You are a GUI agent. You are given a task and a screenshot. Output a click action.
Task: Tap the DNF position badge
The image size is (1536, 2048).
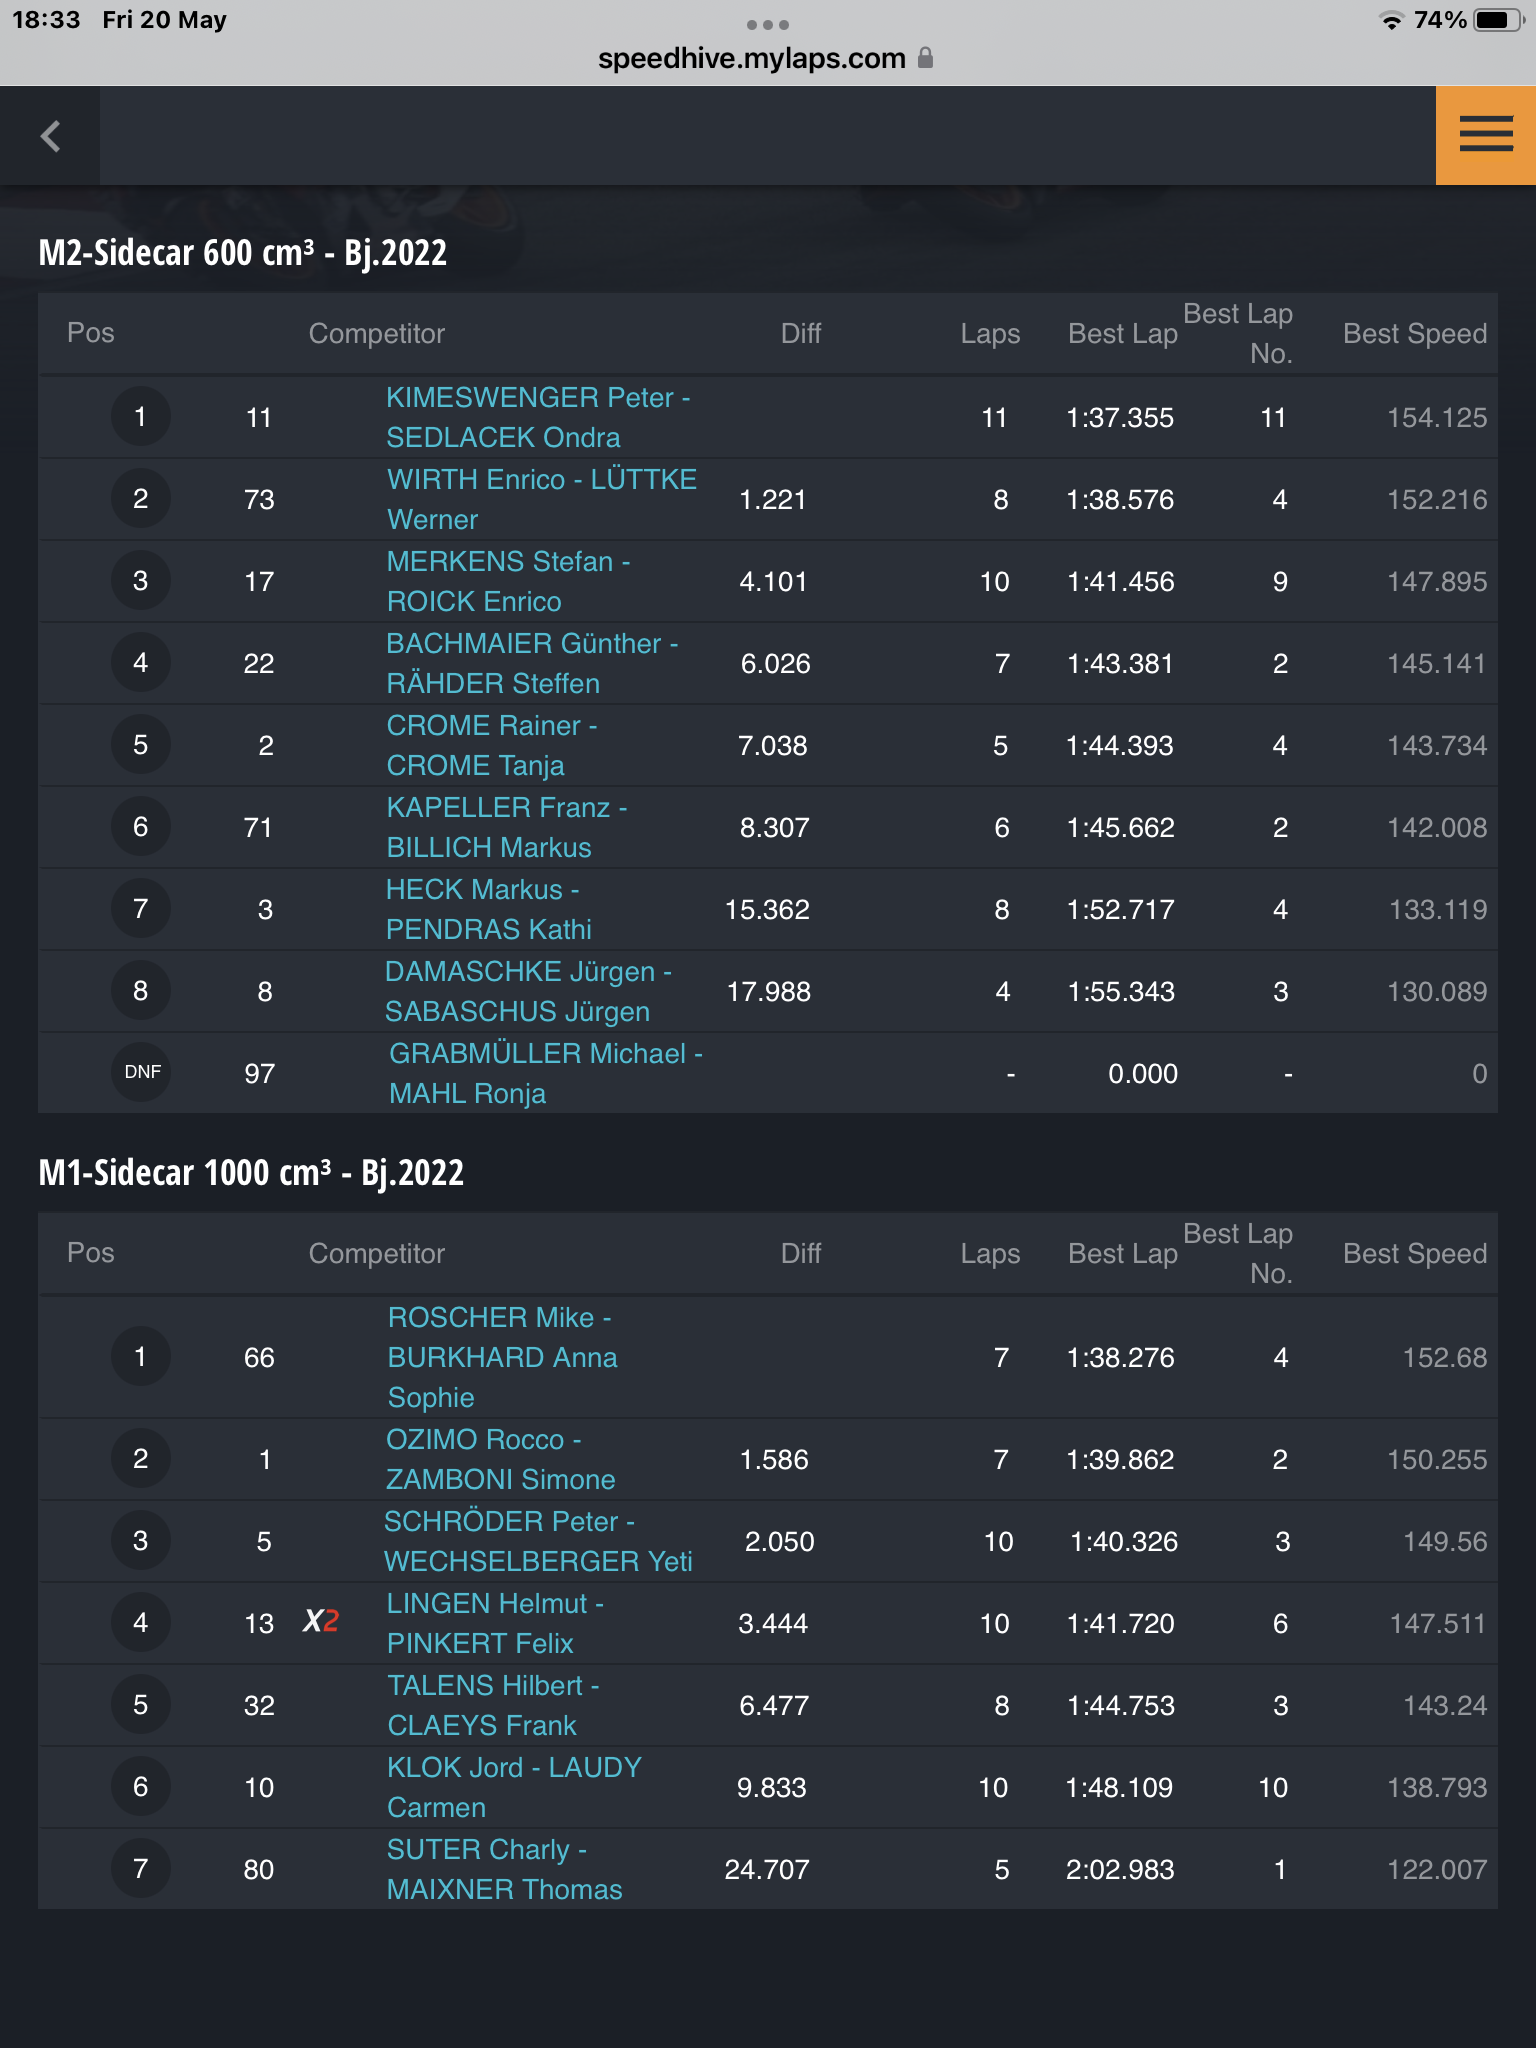pos(141,1072)
